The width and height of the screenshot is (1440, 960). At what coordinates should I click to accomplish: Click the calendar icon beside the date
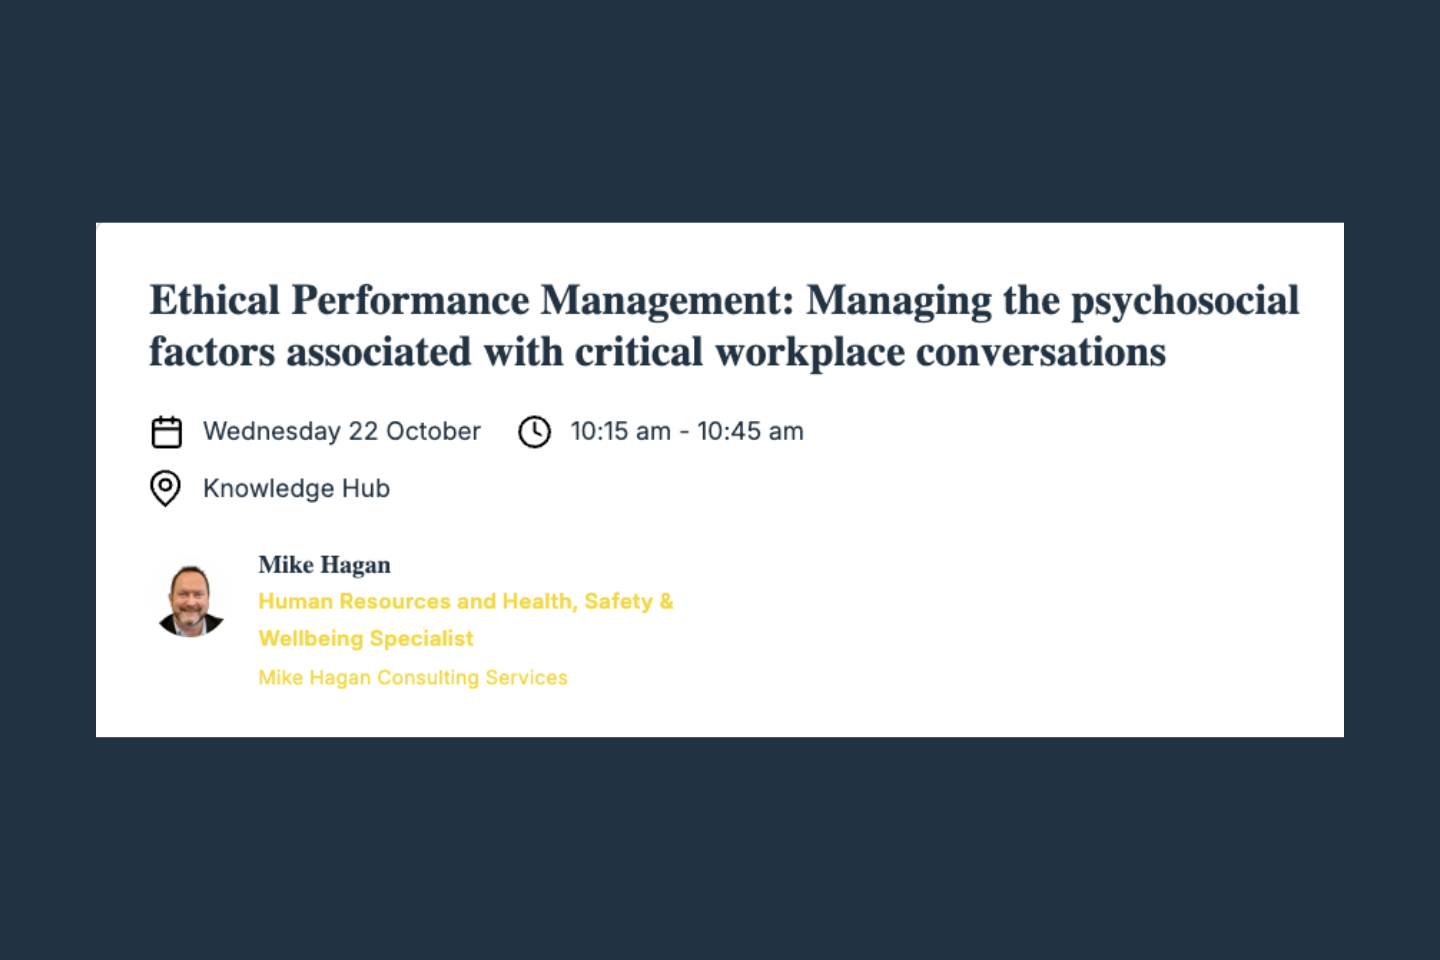coord(166,432)
